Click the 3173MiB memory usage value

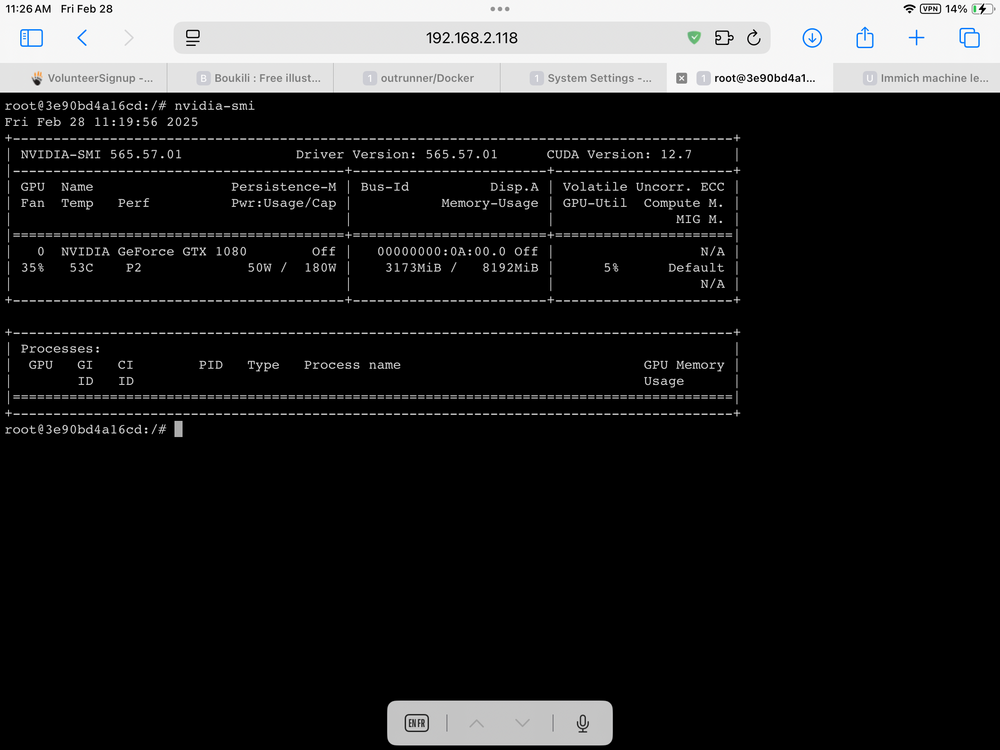point(413,268)
